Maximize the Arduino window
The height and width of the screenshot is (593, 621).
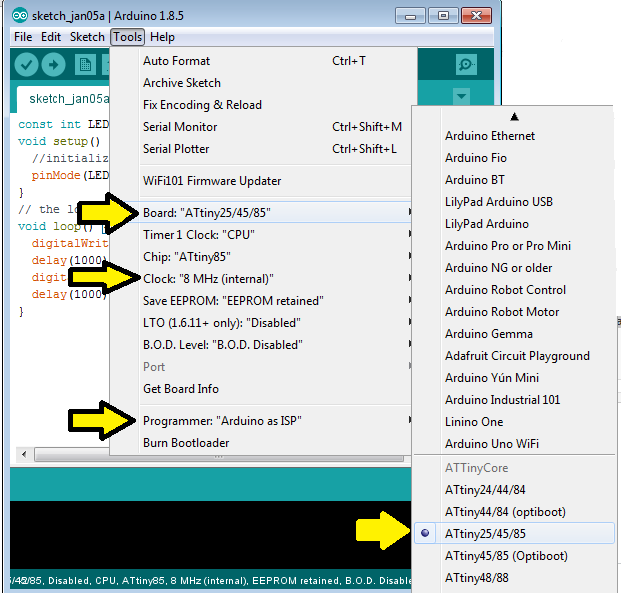(443, 16)
